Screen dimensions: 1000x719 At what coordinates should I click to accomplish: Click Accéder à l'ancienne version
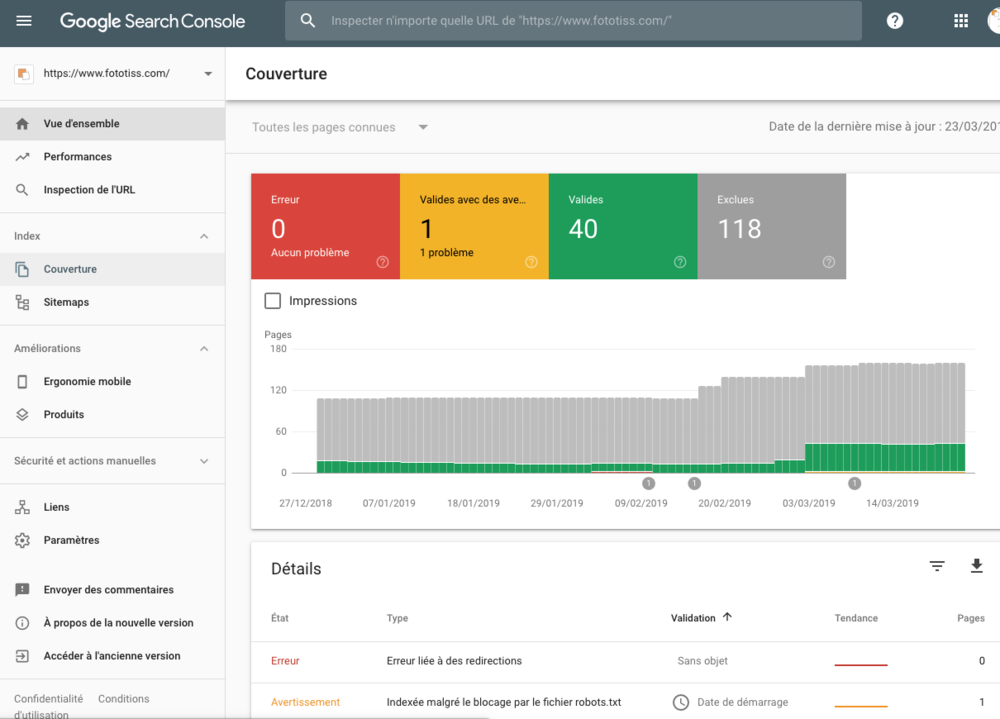click(x=111, y=656)
